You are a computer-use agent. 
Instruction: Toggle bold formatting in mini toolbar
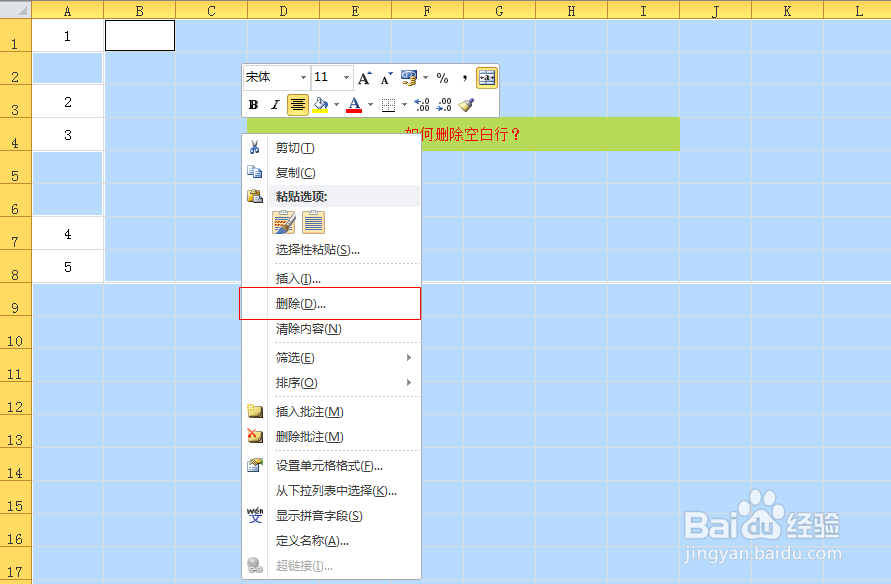(253, 105)
